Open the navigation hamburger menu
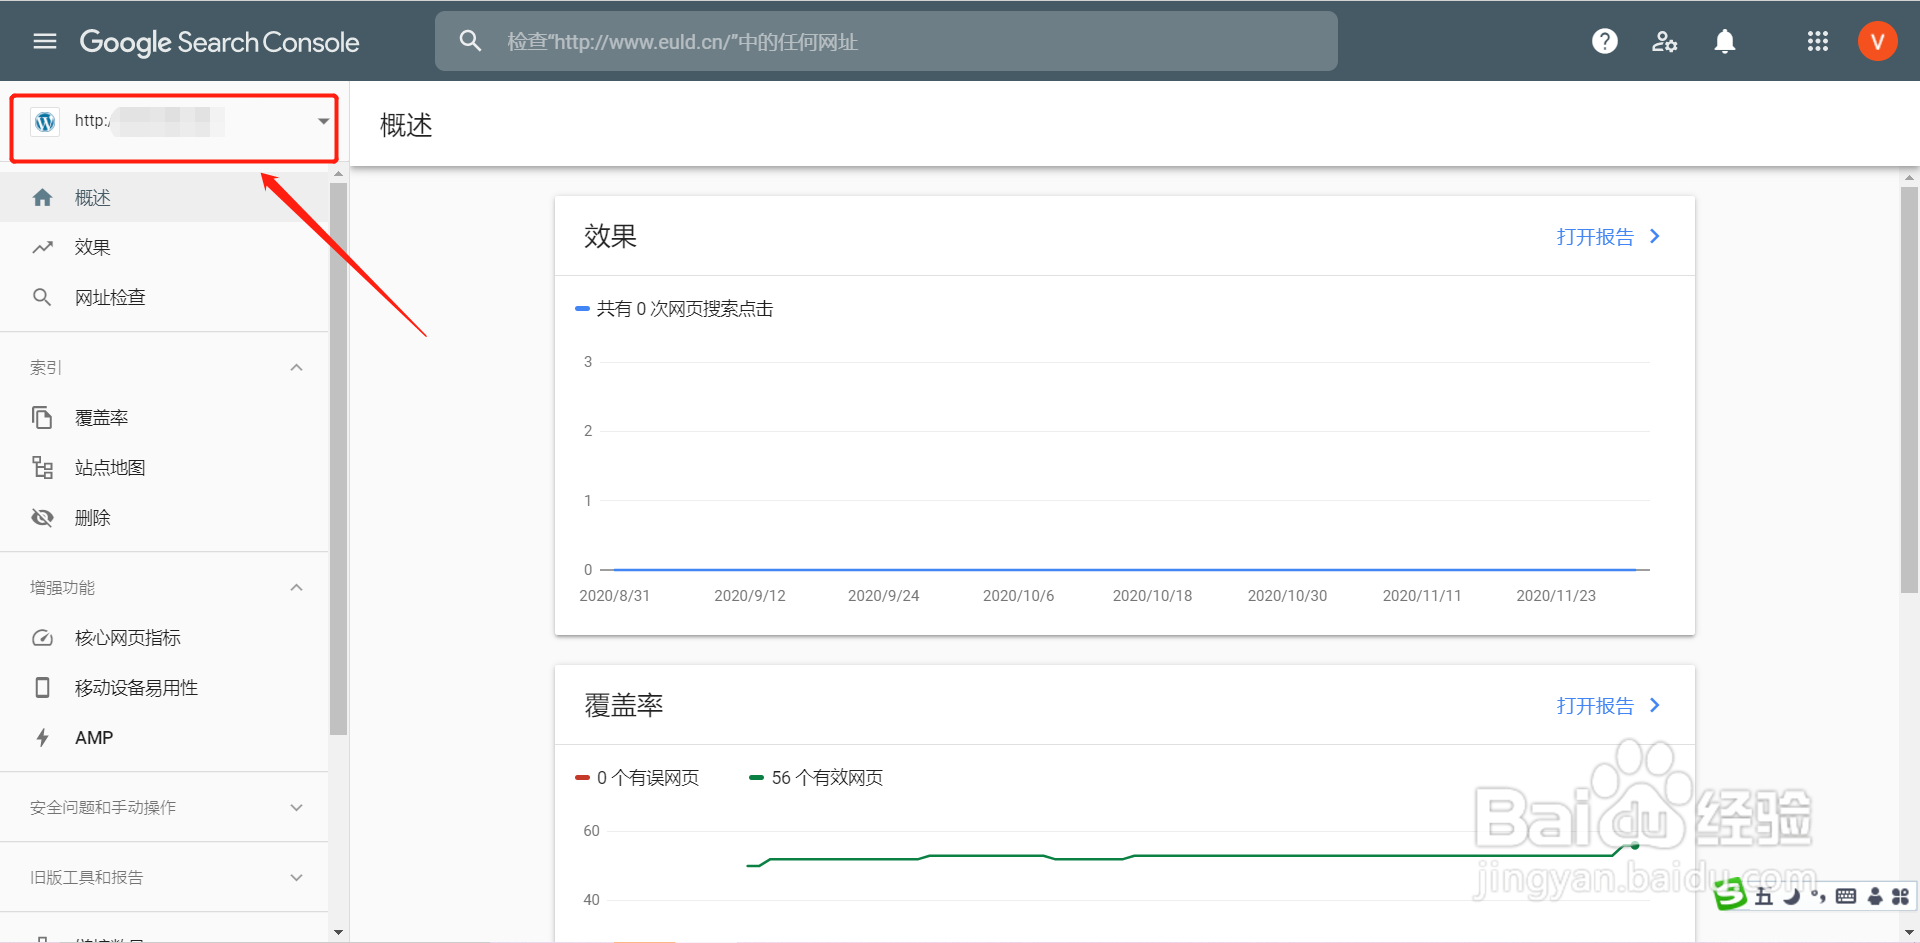The width and height of the screenshot is (1920, 943). point(42,41)
